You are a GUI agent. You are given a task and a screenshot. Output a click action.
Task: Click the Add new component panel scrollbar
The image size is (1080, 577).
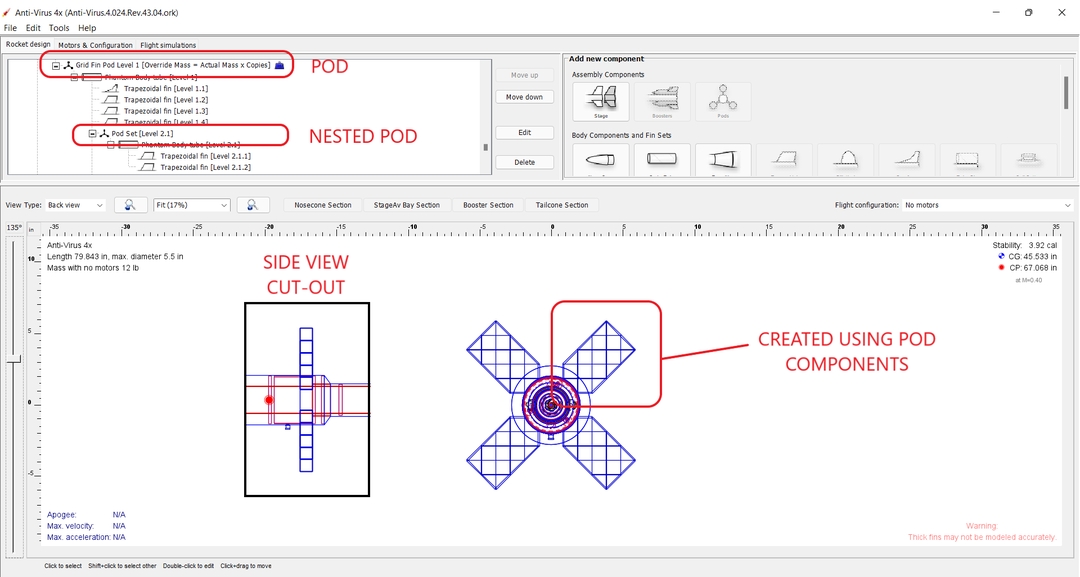[1066, 92]
